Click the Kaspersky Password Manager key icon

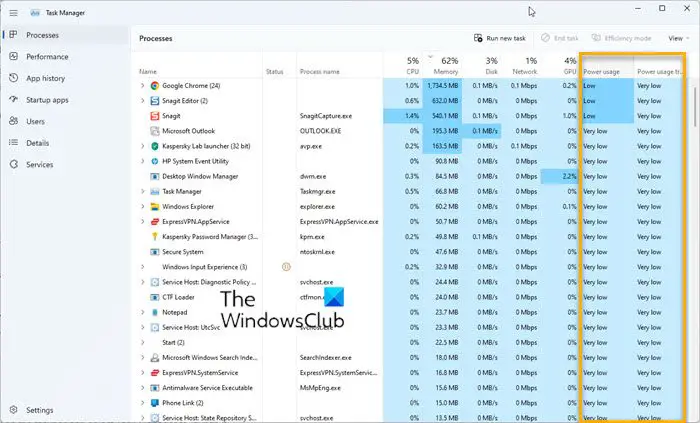coord(154,236)
